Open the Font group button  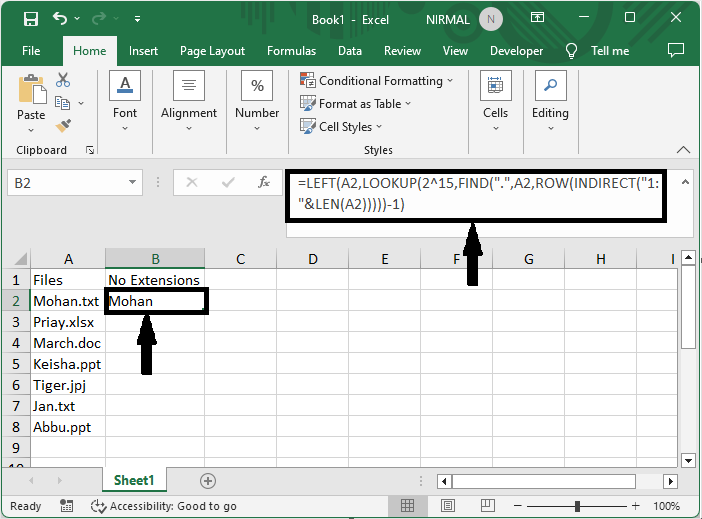click(125, 102)
